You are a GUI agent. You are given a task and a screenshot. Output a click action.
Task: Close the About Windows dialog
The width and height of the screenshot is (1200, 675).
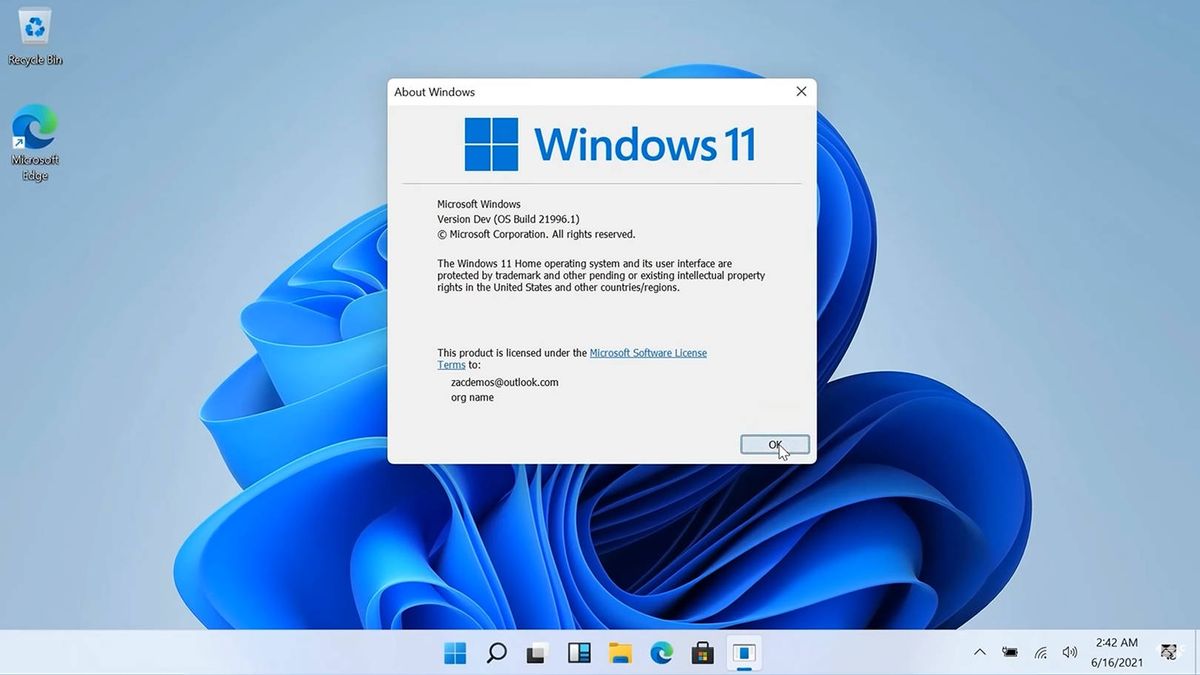tap(801, 92)
